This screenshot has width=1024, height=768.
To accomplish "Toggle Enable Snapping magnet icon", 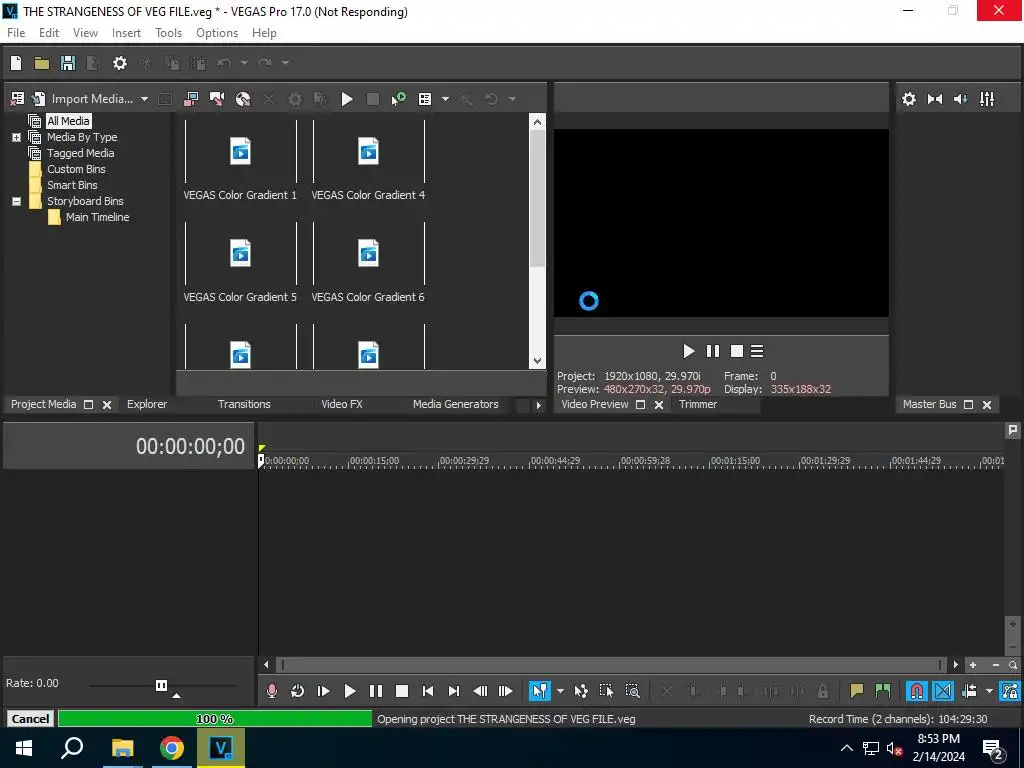I will point(916,691).
